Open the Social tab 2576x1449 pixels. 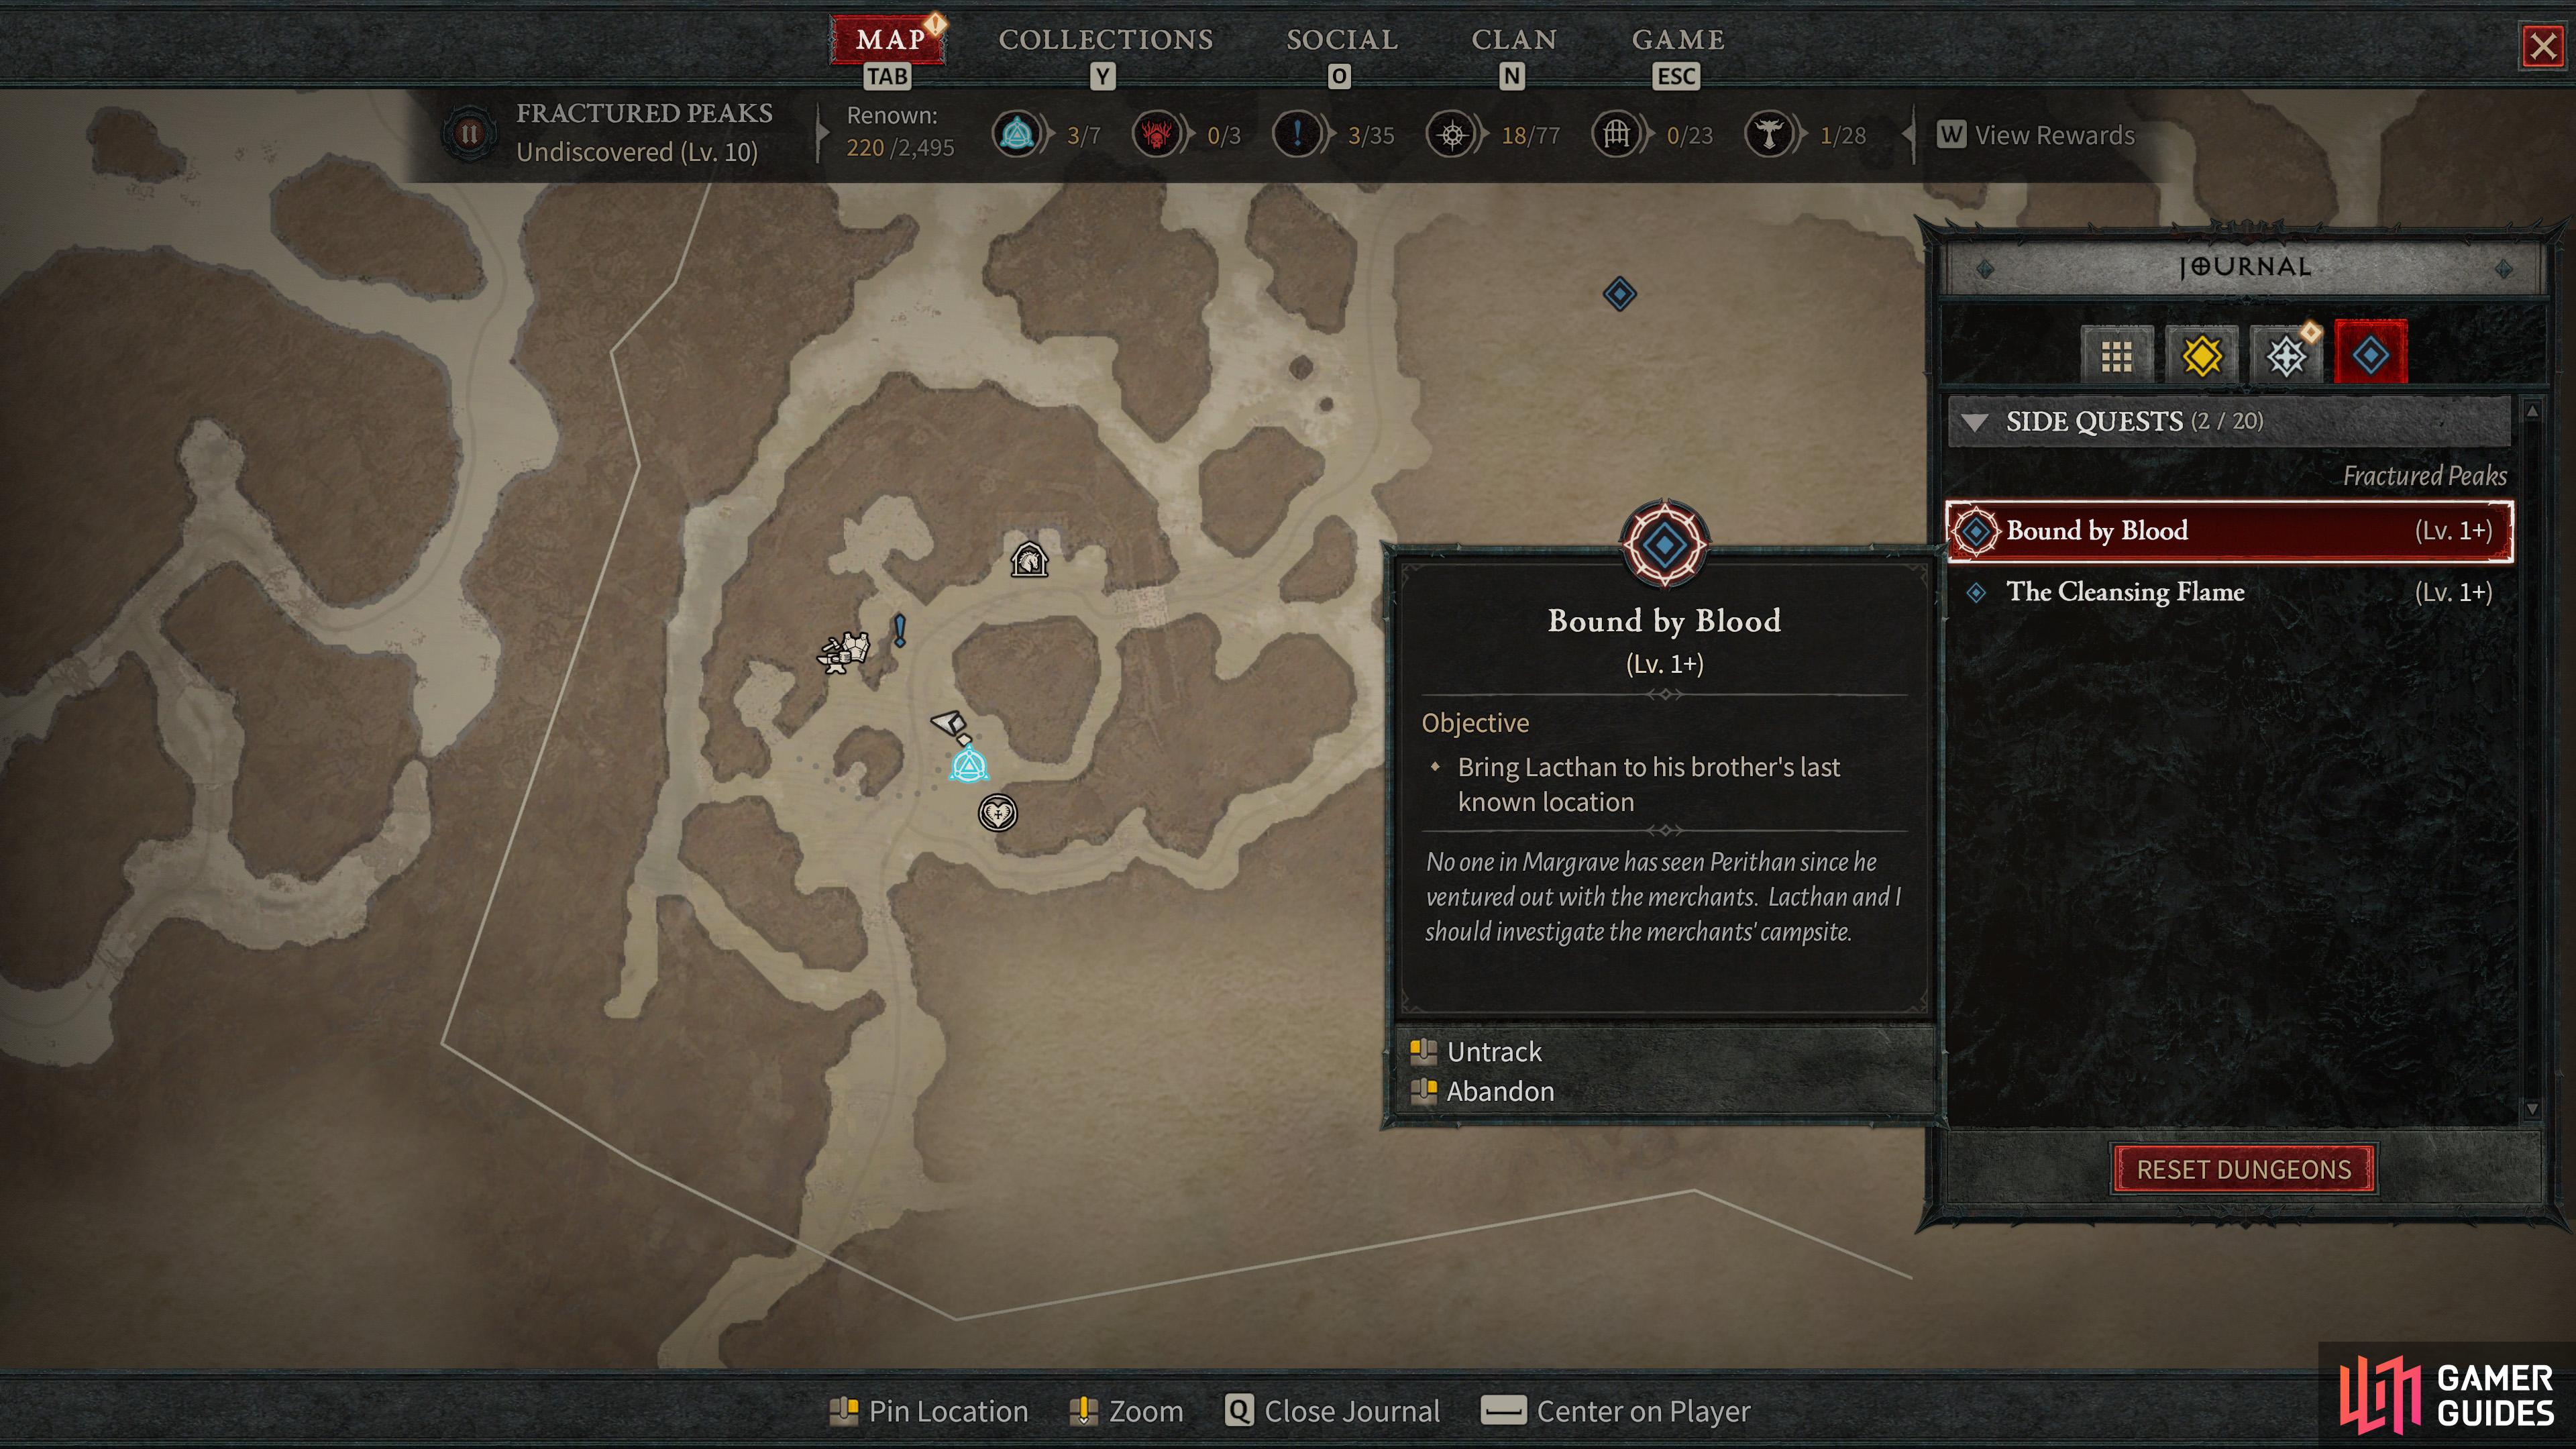tap(1341, 40)
